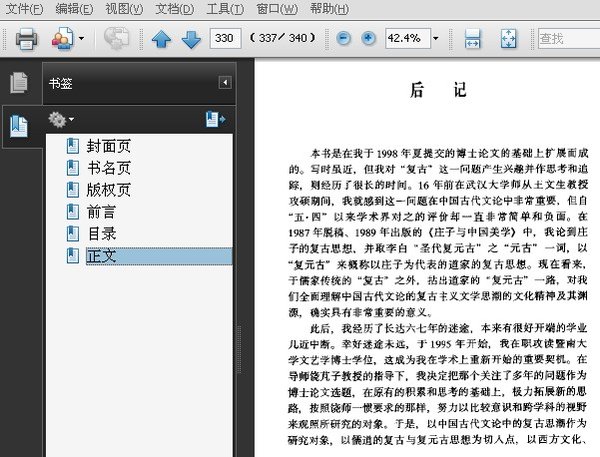Click the bookmark icon beside 正文
The width and height of the screenshot is (600, 457).
click(73, 256)
